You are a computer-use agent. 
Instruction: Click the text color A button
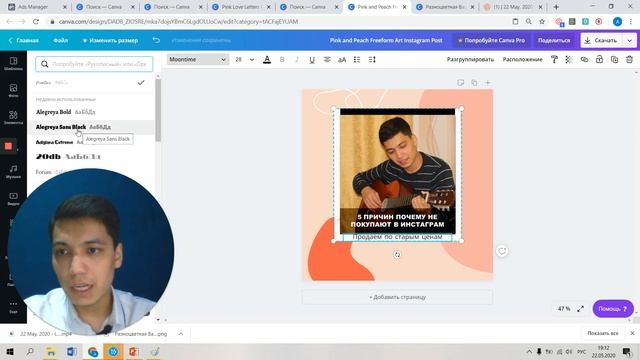[x=267, y=60]
